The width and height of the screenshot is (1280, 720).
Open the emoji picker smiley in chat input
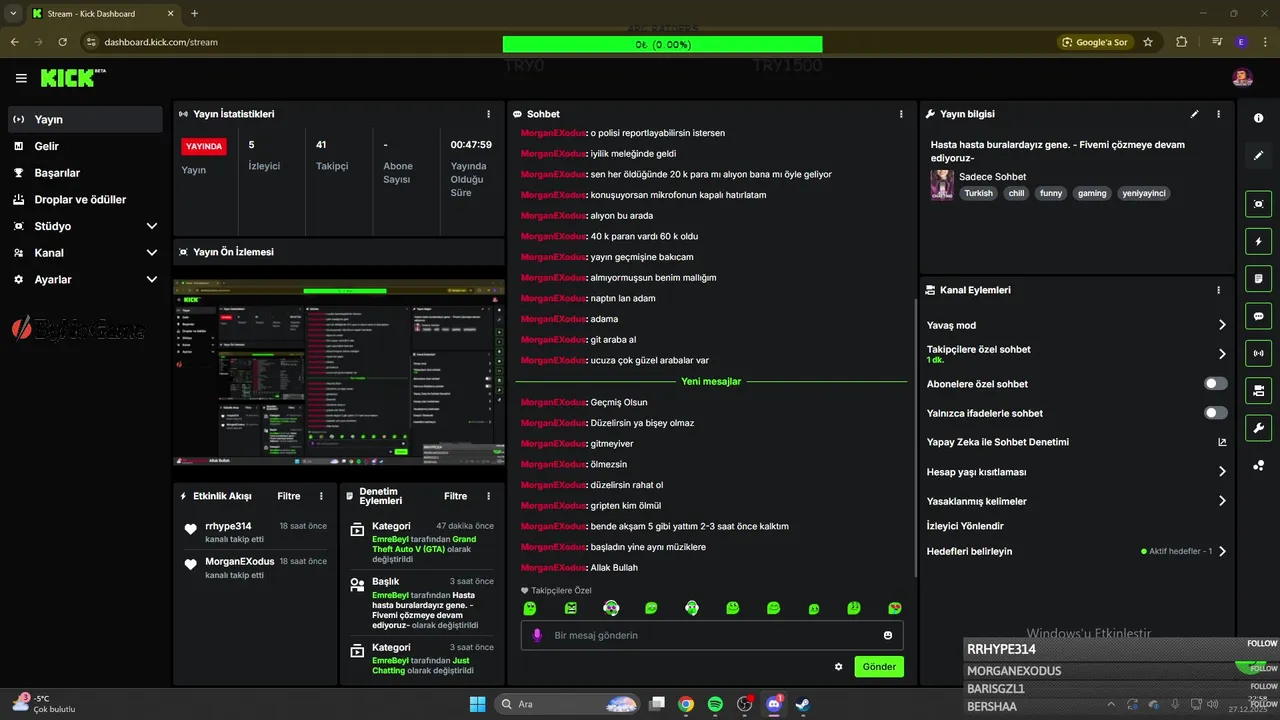click(888, 635)
